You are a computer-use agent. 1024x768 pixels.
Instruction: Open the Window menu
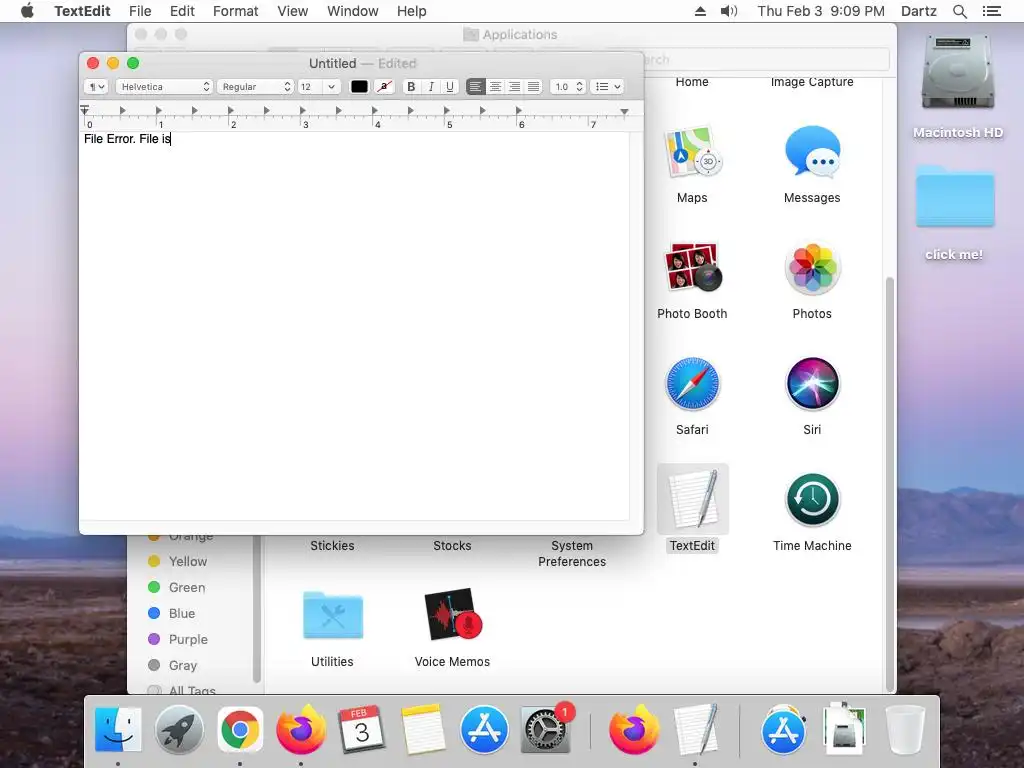[x=353, y=11]
